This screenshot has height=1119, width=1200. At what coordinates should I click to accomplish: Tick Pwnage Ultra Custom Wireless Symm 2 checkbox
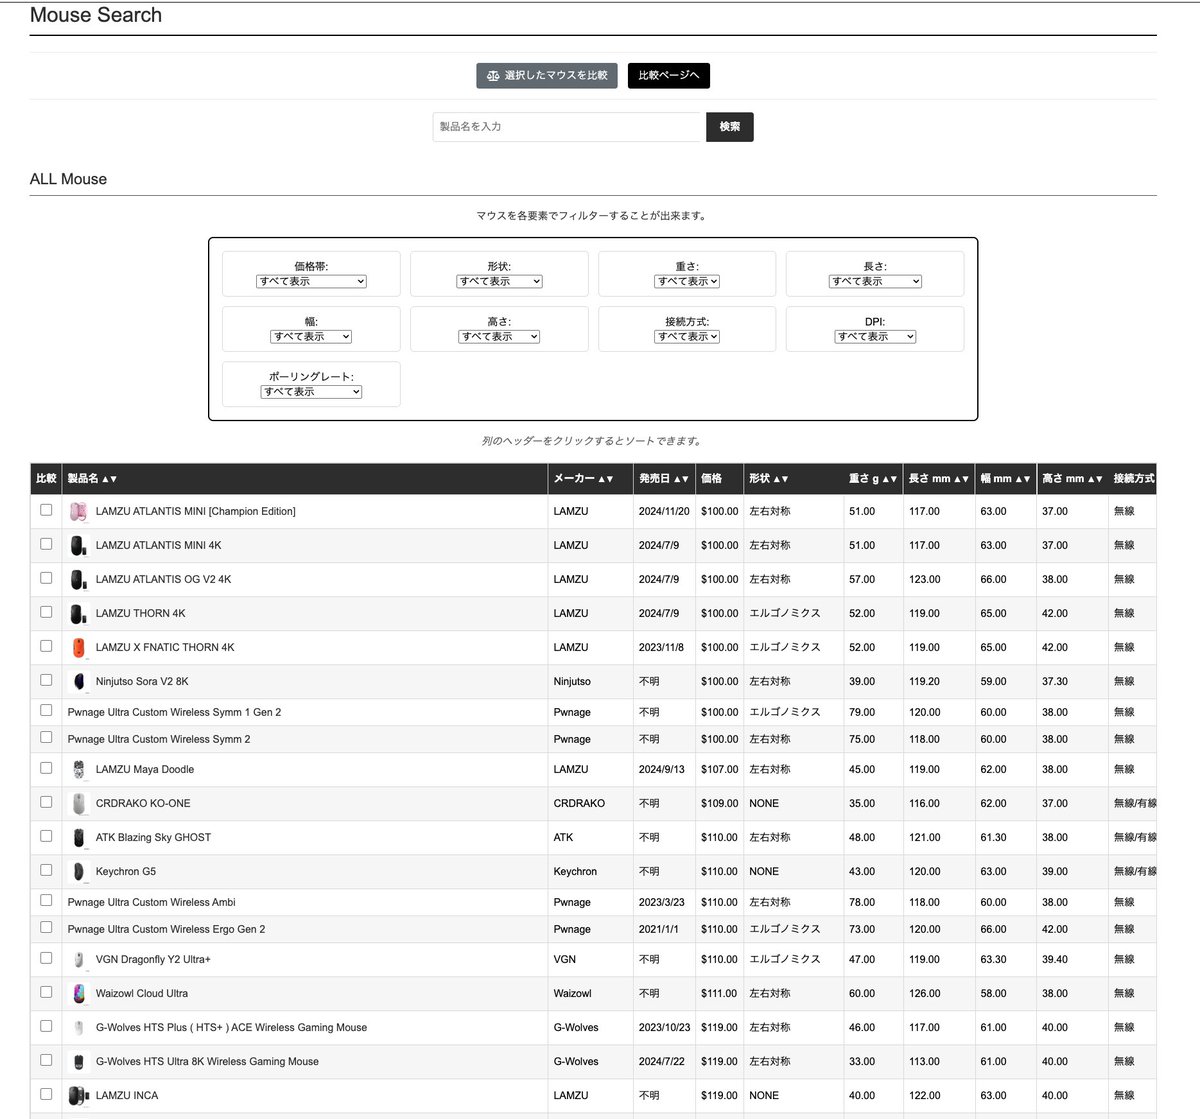(x=46, y=737)
